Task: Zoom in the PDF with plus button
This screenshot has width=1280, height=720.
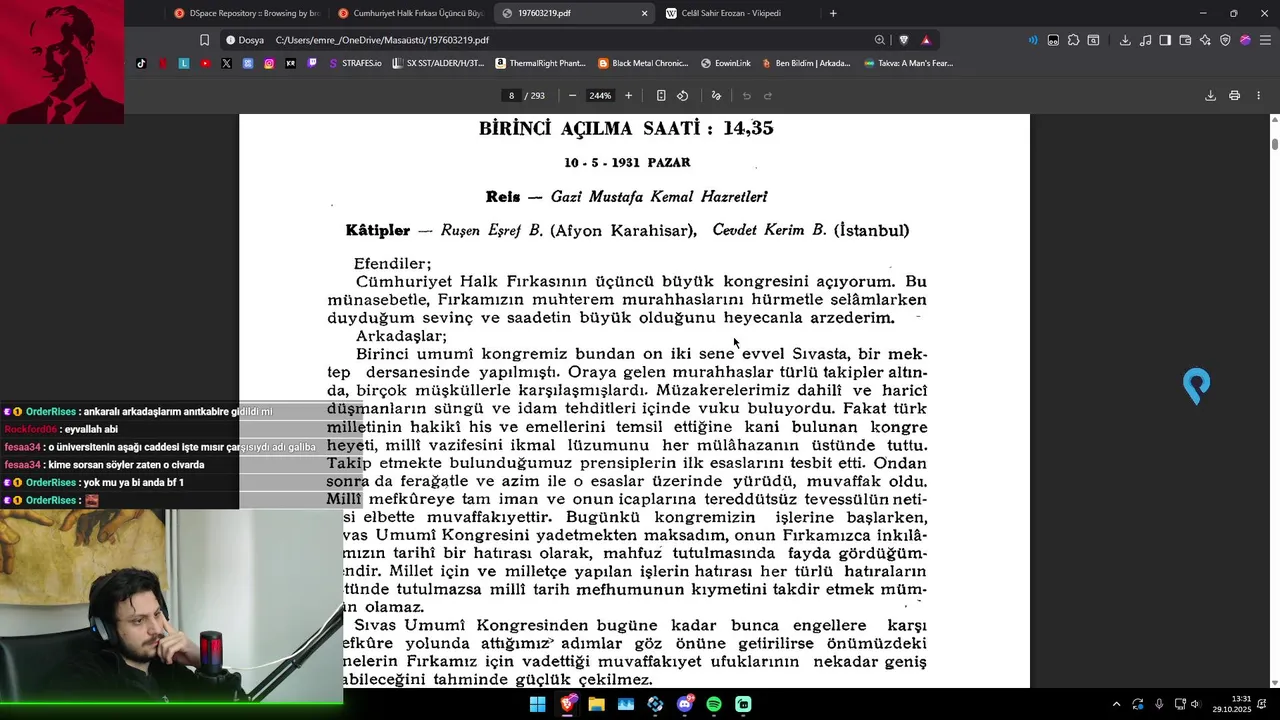Action: tap(628, 96)
